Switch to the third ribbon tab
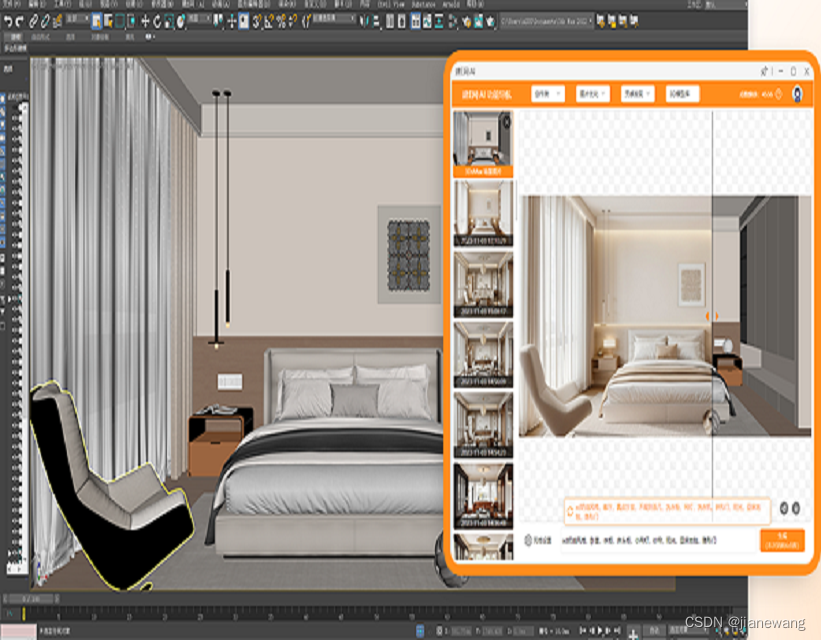The image size is (821, 640). [x=70, y=37]
